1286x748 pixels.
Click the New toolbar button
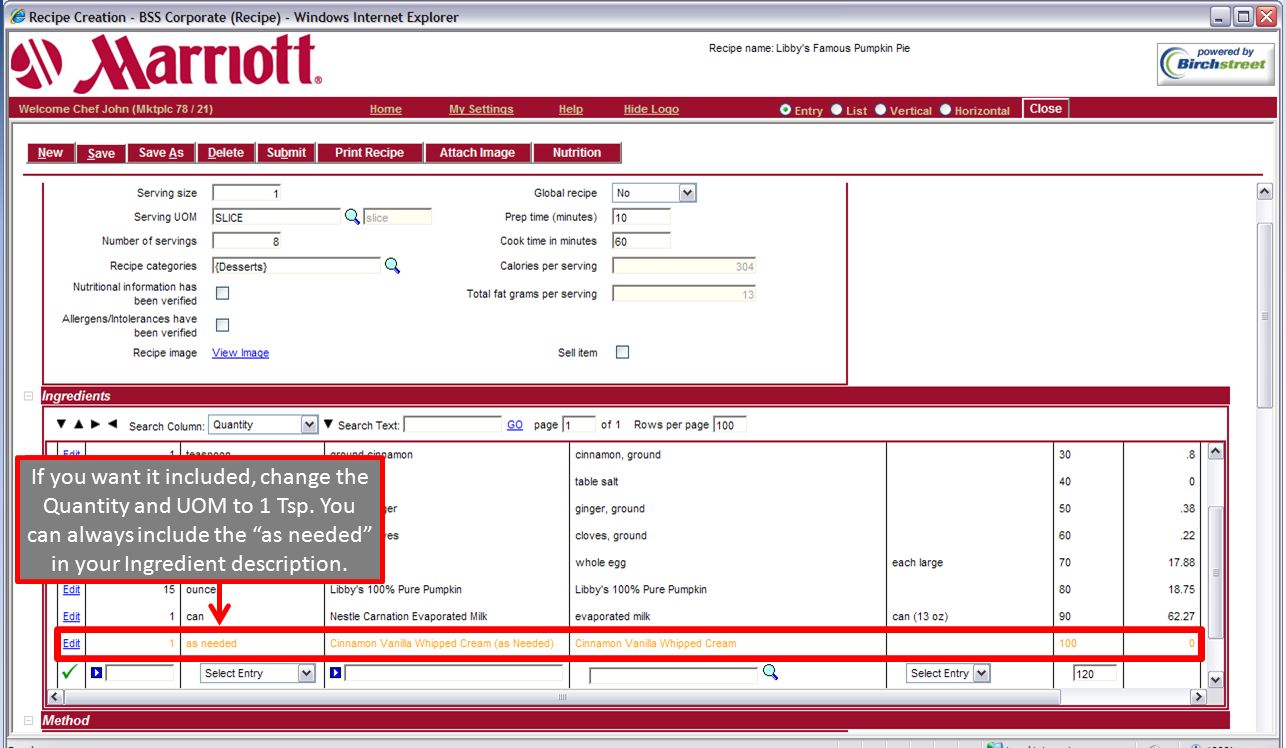click(x=50, y=153)
